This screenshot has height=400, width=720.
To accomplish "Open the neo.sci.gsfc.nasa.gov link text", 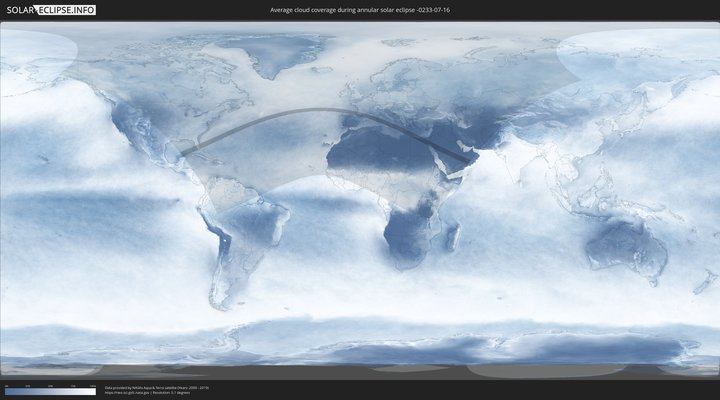I will [127, 393].
